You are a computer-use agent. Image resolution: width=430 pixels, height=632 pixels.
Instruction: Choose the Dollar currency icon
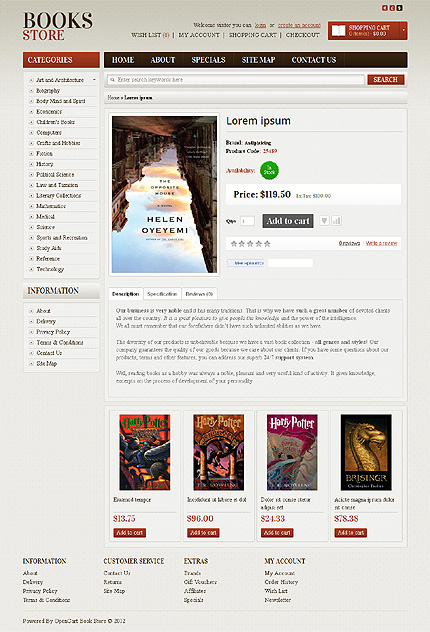(x=399, y=8)
